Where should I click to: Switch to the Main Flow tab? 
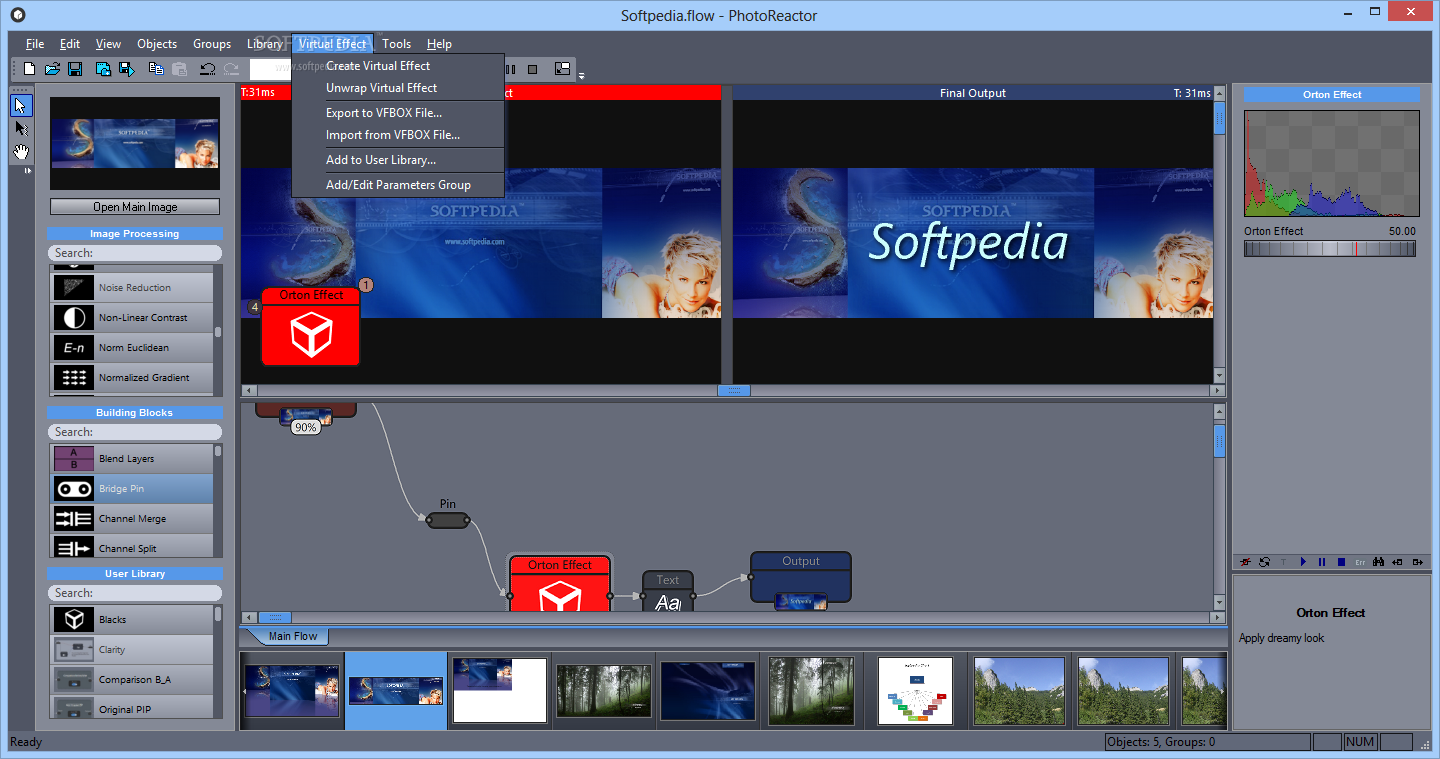pos(292,636)
